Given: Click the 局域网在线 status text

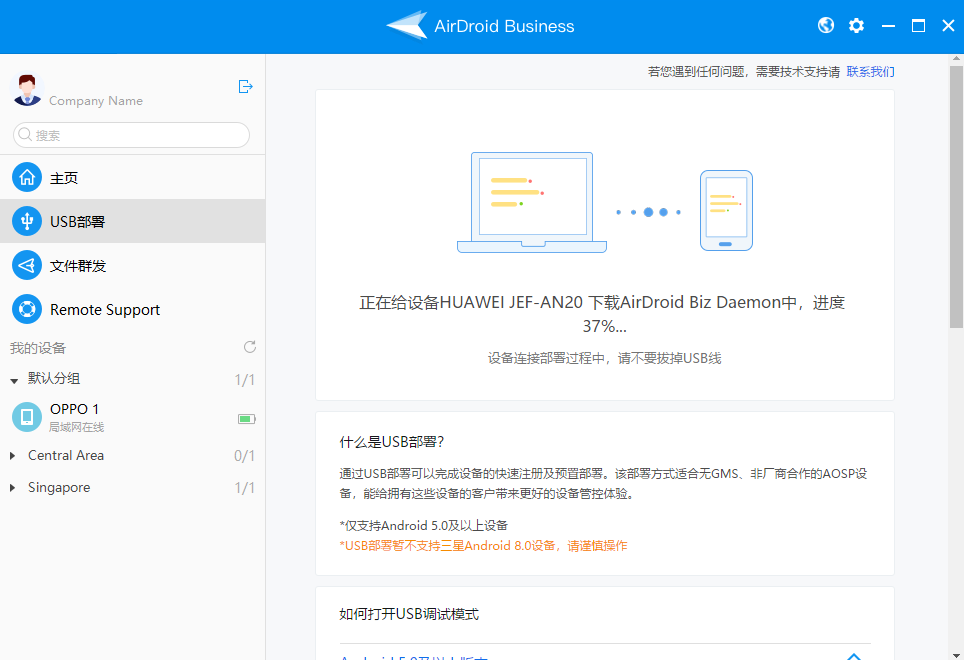Looking at the screenshot, I should 76,427.
